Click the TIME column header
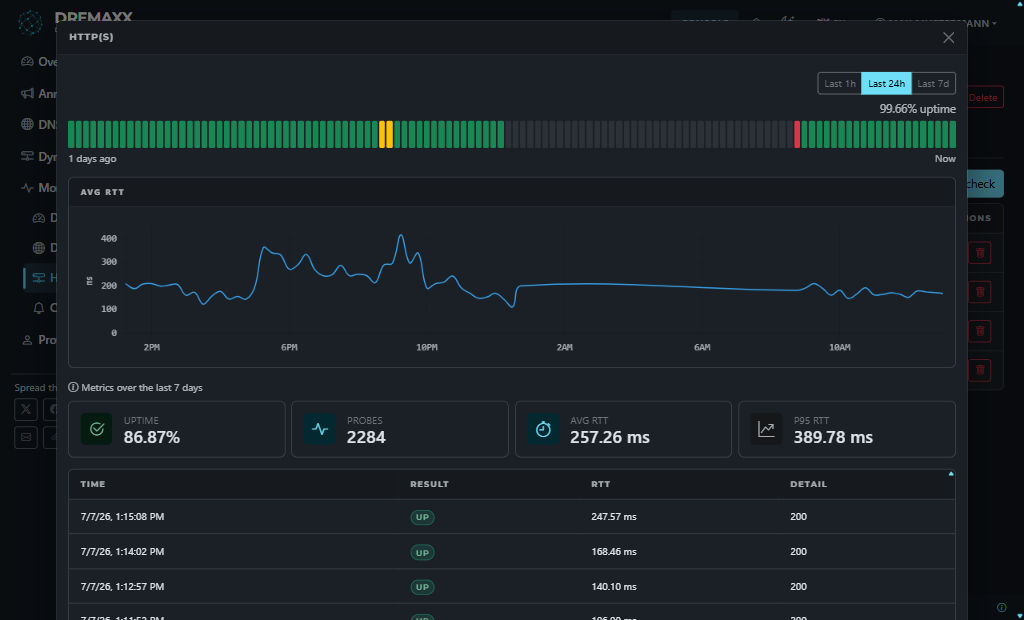Screen dimensions: 1024x620 coord(93,484)
